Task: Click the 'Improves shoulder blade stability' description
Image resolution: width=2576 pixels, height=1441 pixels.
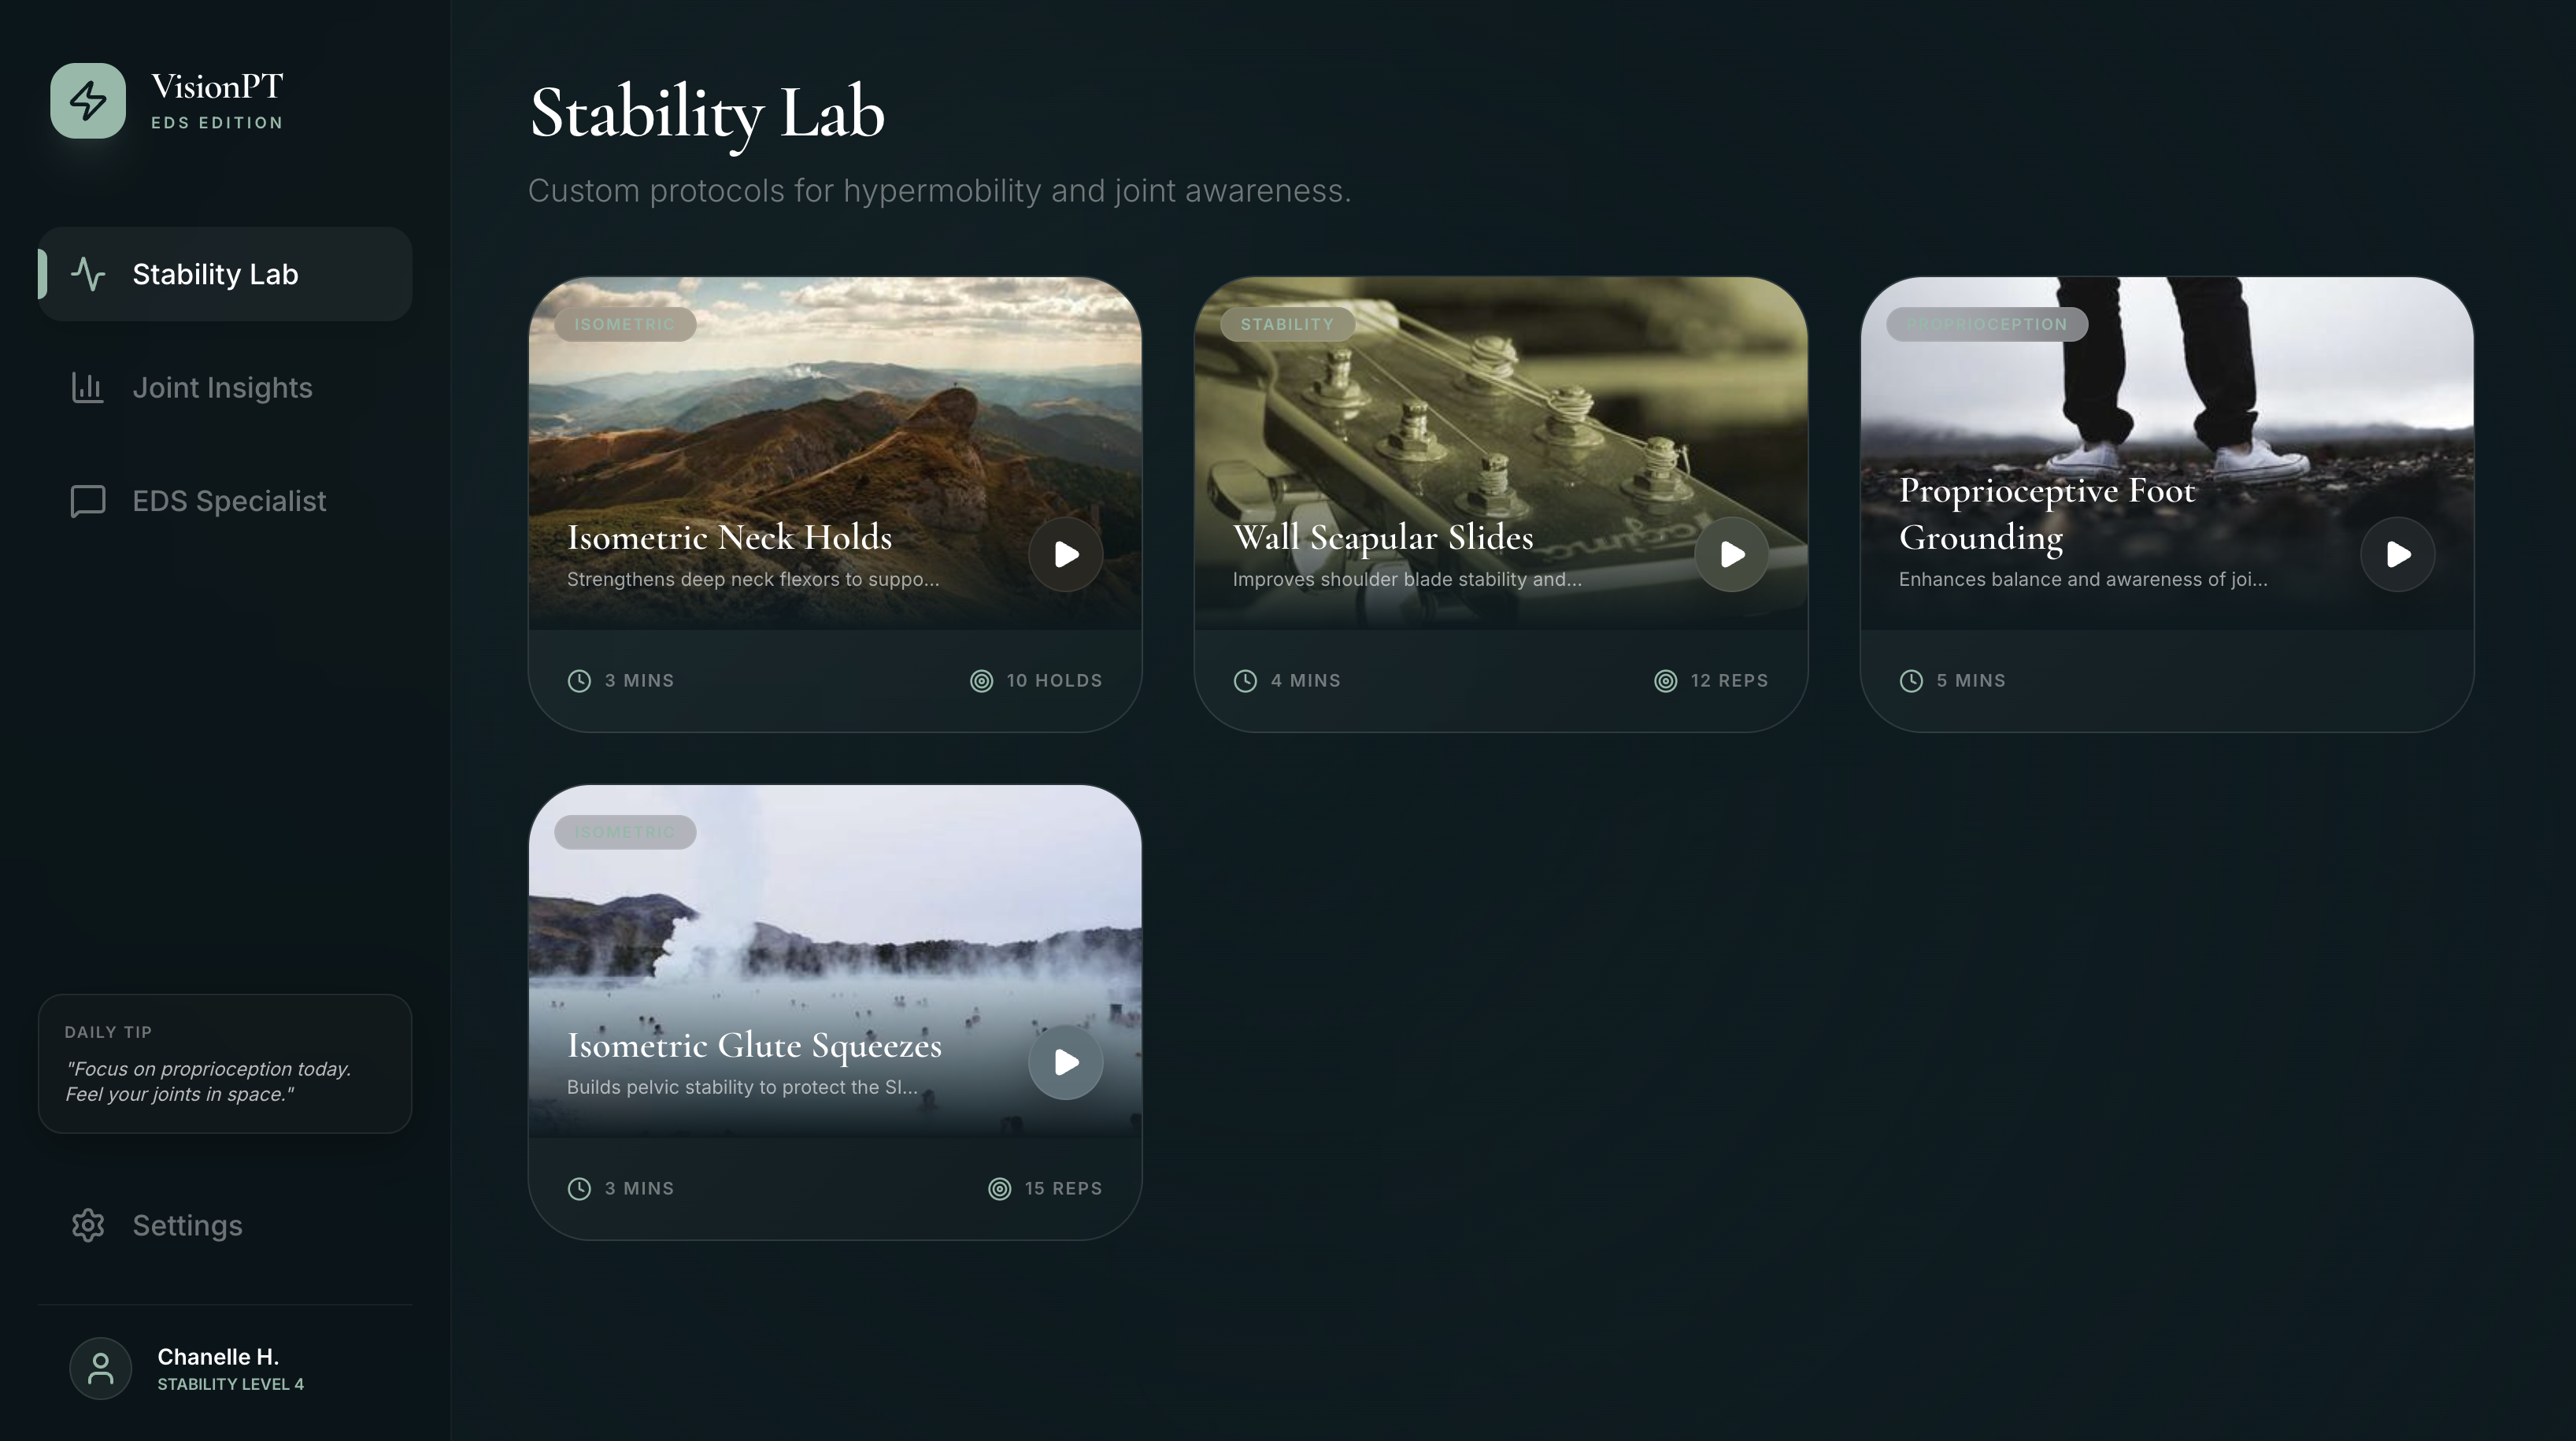Action: [1407, 580]
